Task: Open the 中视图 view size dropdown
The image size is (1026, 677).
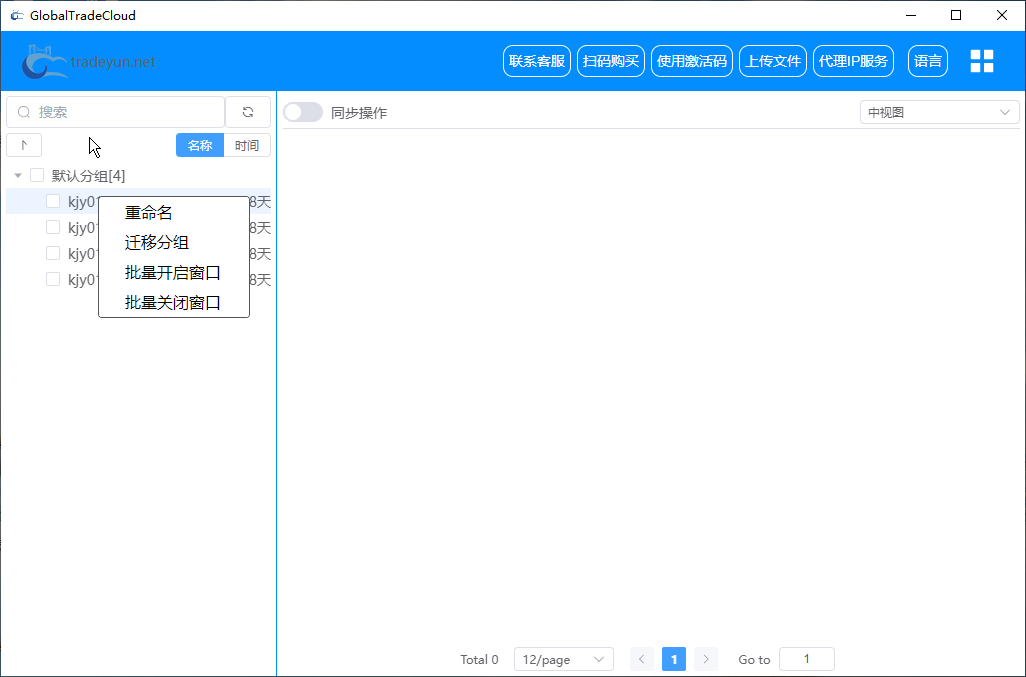Action: (x=938, y=111)
